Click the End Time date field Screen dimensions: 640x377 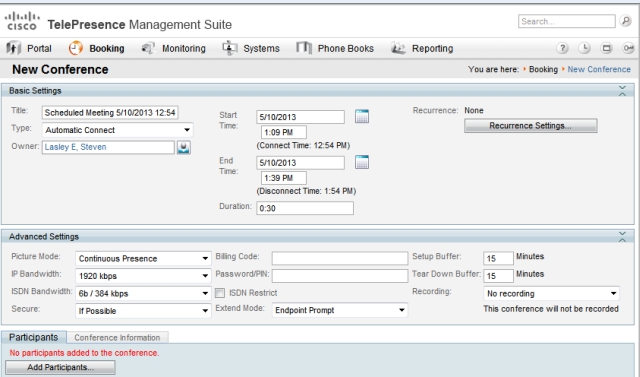pos(300,163)
